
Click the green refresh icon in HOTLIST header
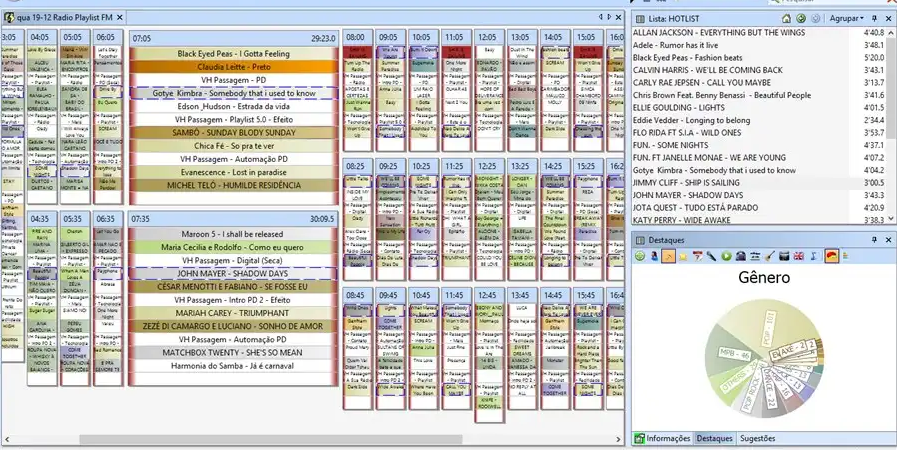click(x=801, y=18)
